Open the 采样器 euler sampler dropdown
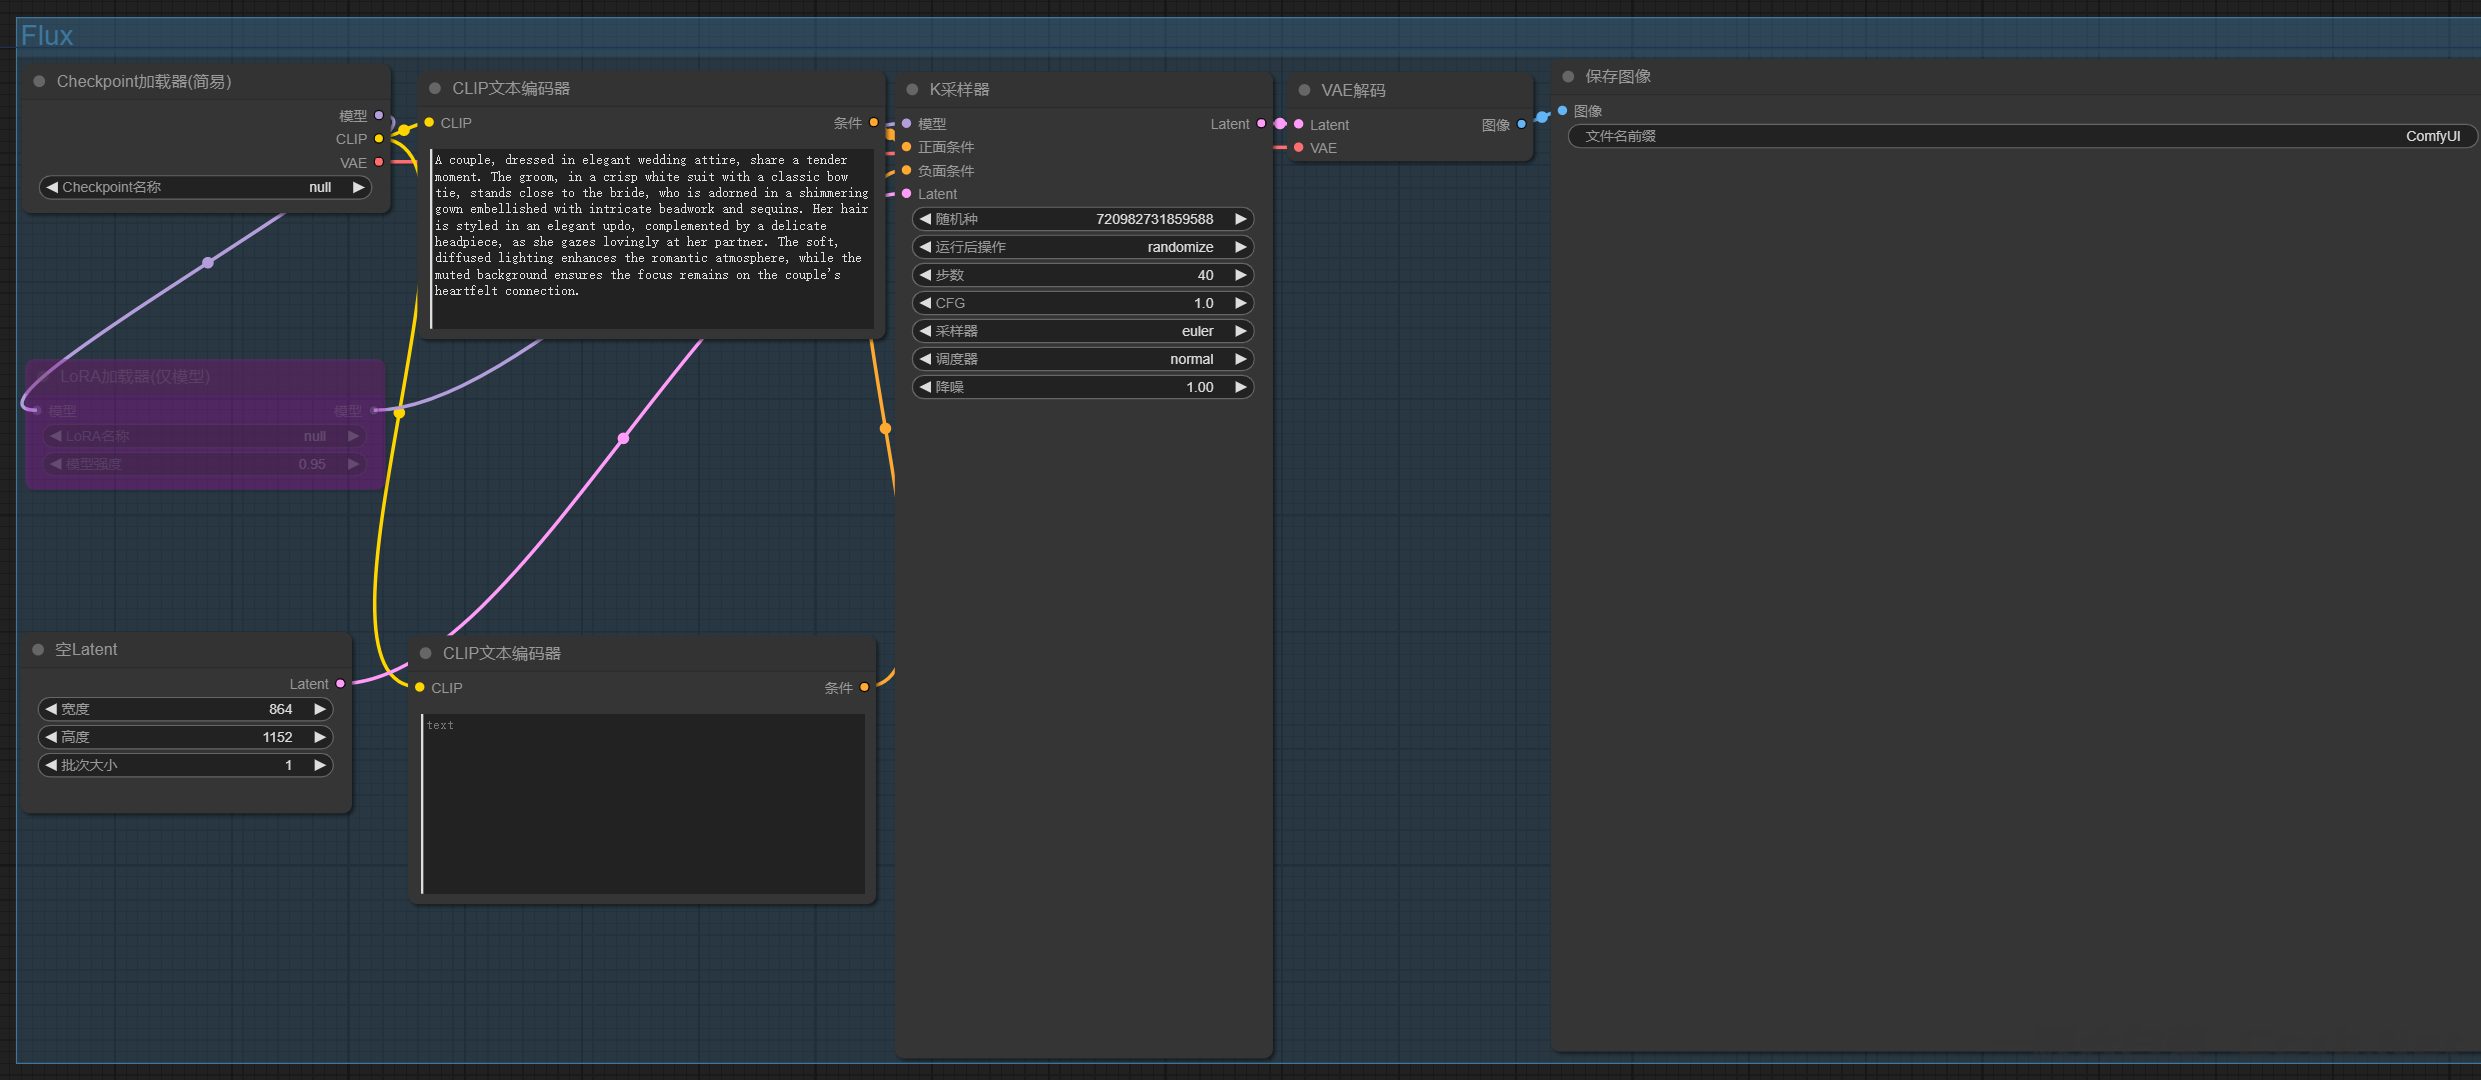The height and width of the screenshot is (1080, 2481). pos(1083,331)
